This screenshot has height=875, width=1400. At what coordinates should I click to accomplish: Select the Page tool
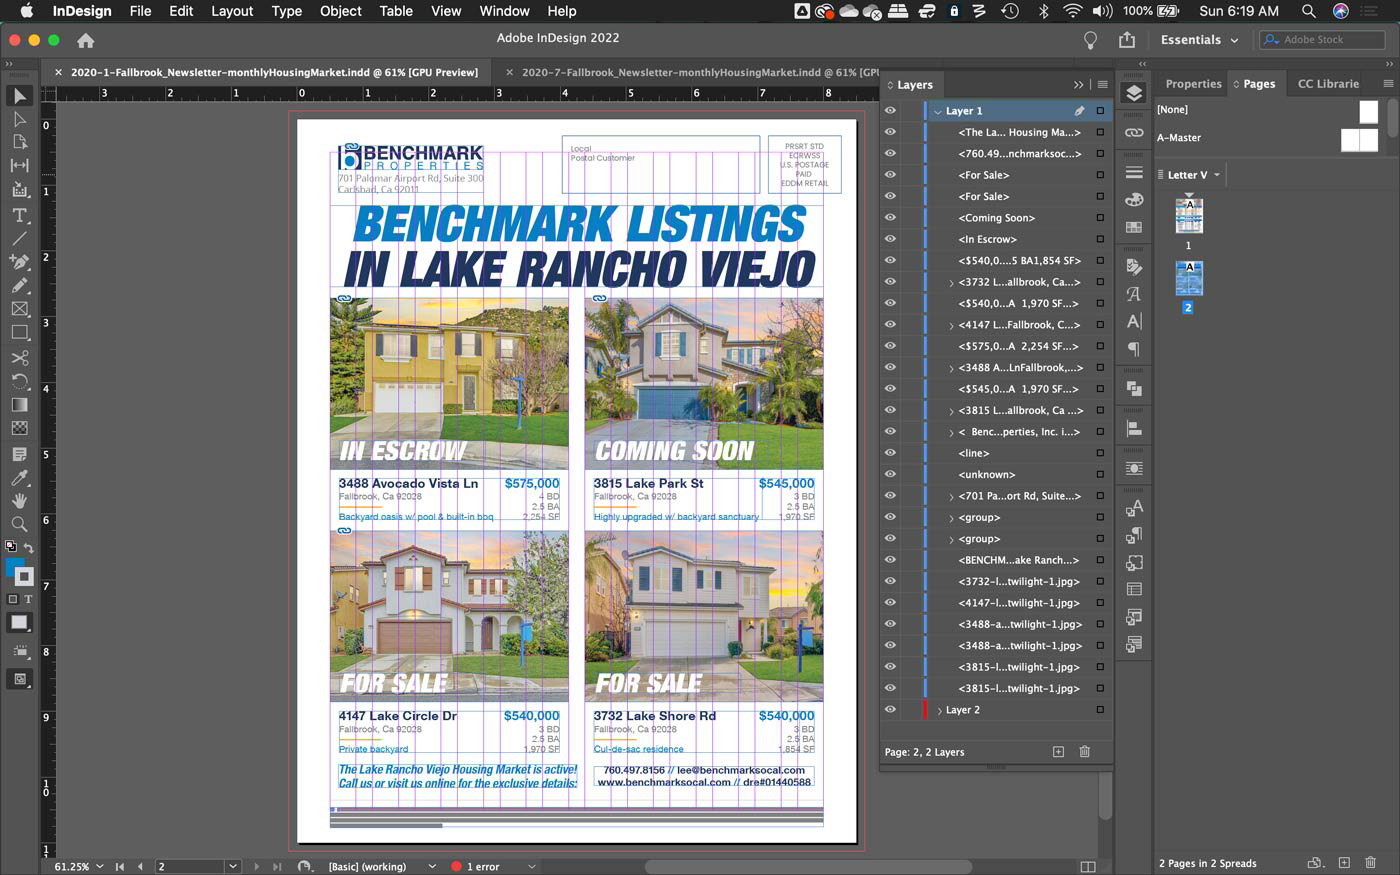tap(19, 142)
